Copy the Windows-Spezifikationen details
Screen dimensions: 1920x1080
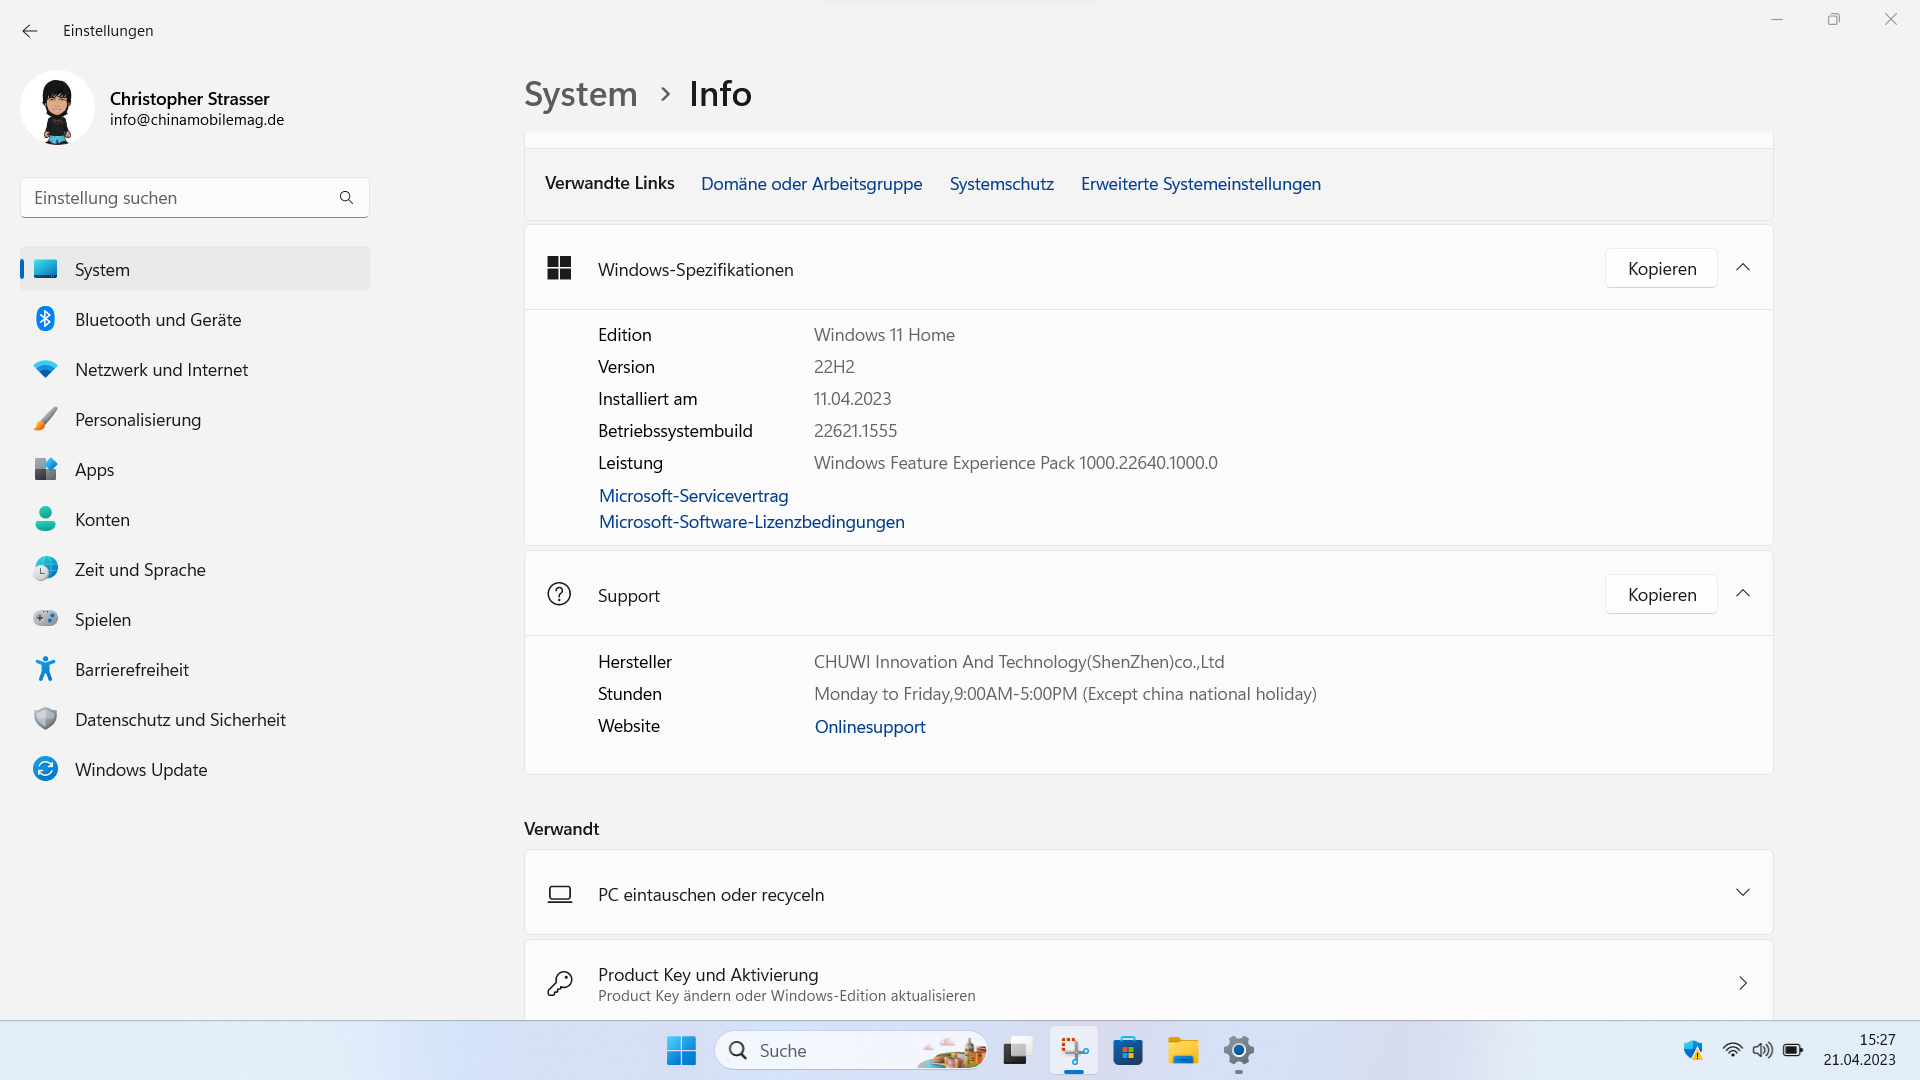pos(1661,269)
